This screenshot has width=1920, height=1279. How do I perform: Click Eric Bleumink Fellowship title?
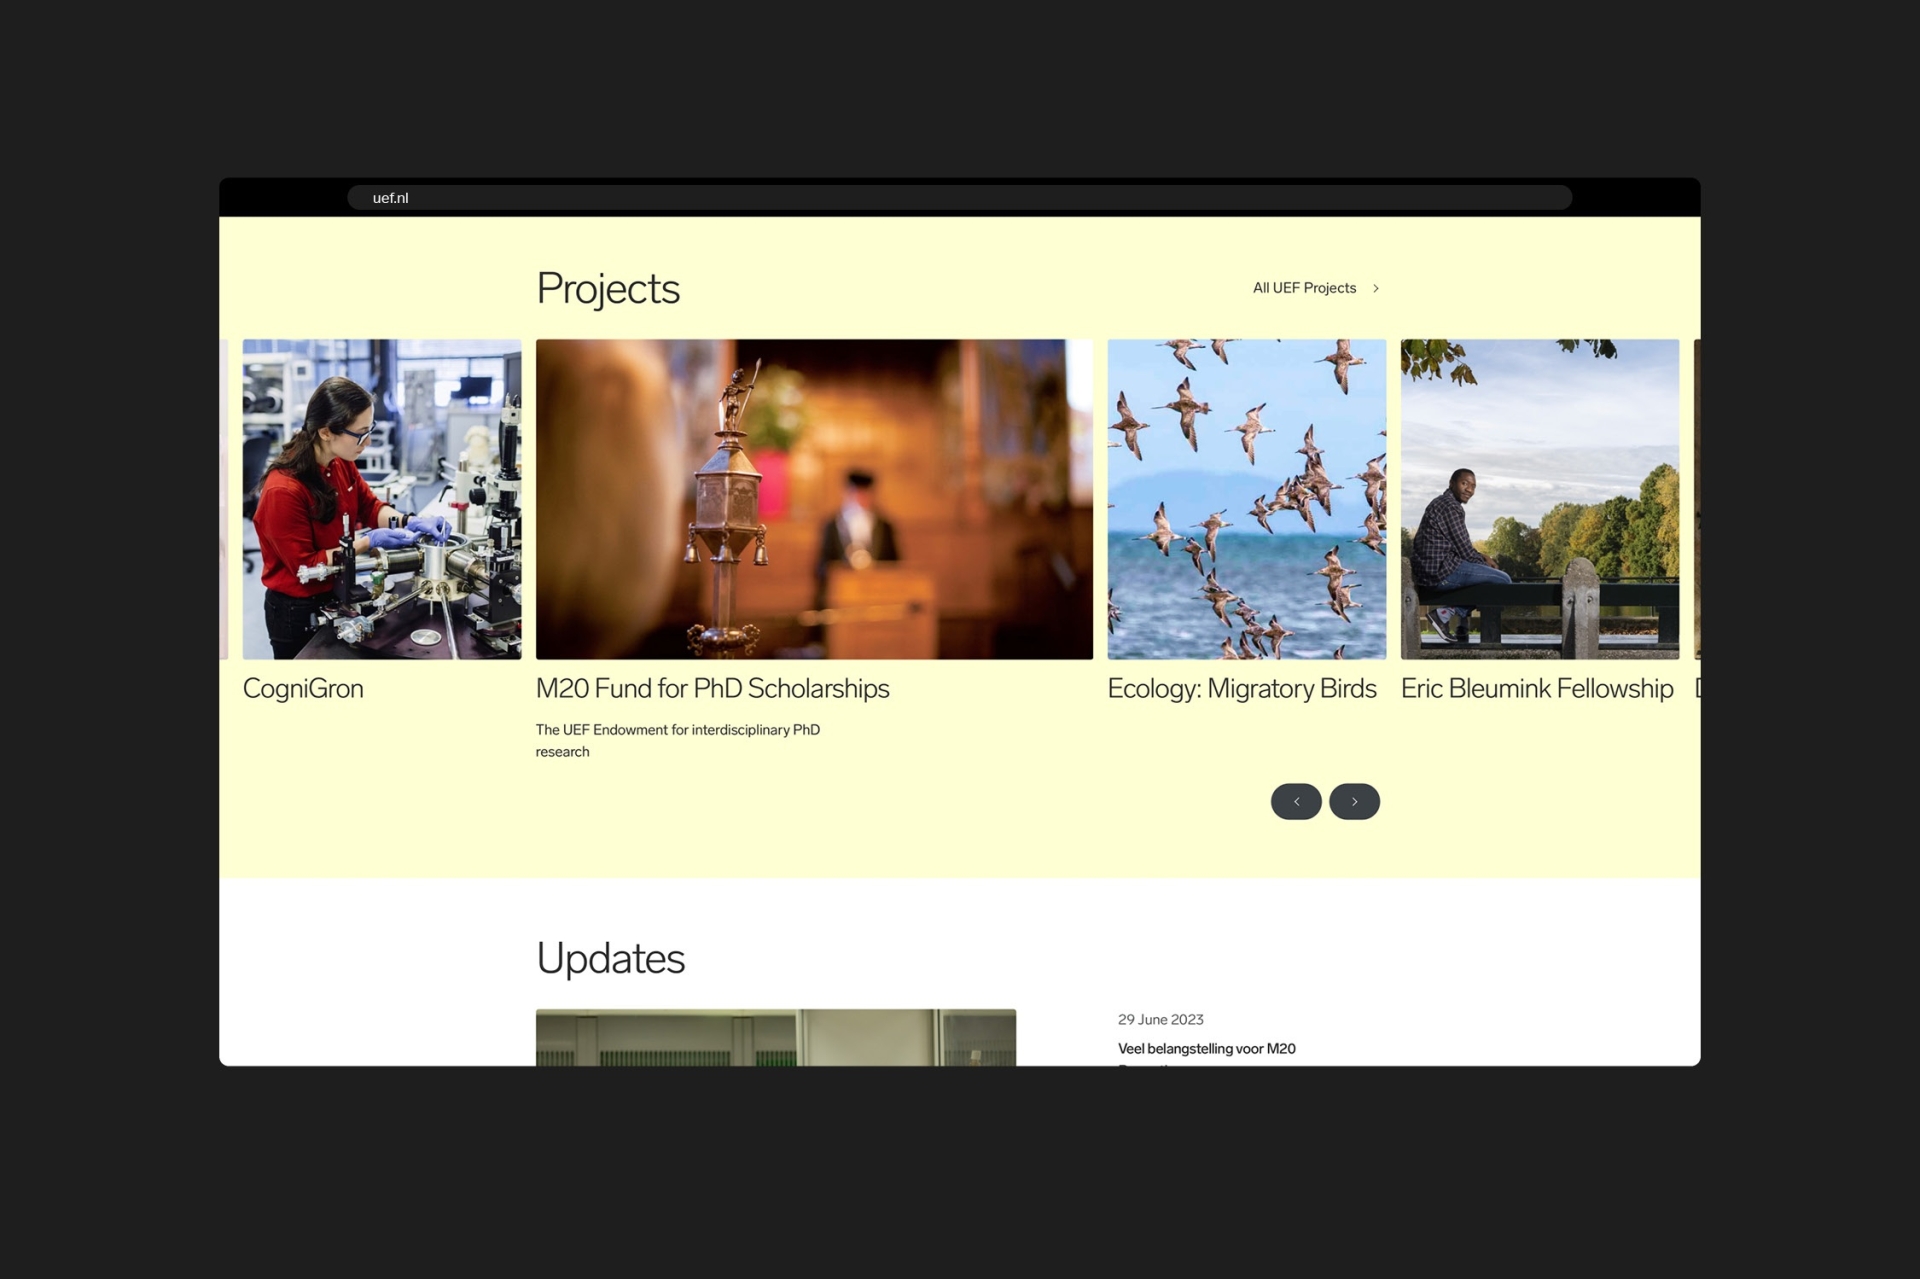[x=1536, y=688]
